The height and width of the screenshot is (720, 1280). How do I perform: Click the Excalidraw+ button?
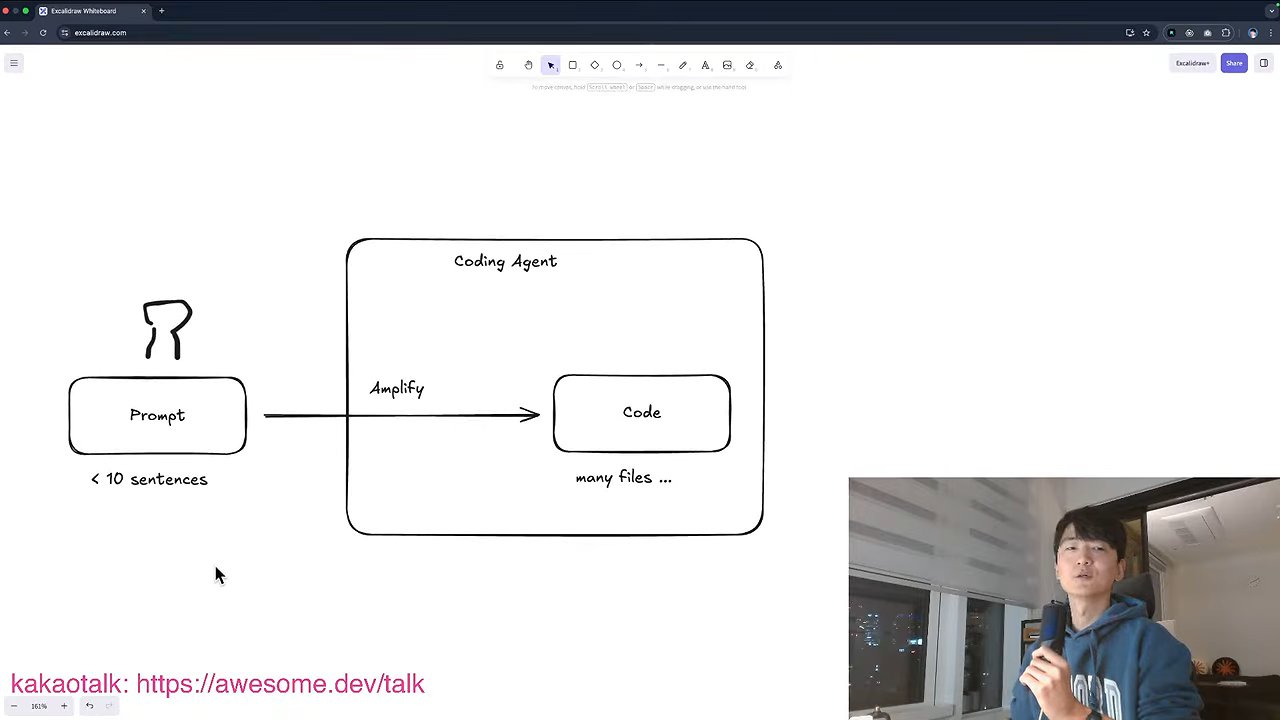click(x=1192, y=63)
